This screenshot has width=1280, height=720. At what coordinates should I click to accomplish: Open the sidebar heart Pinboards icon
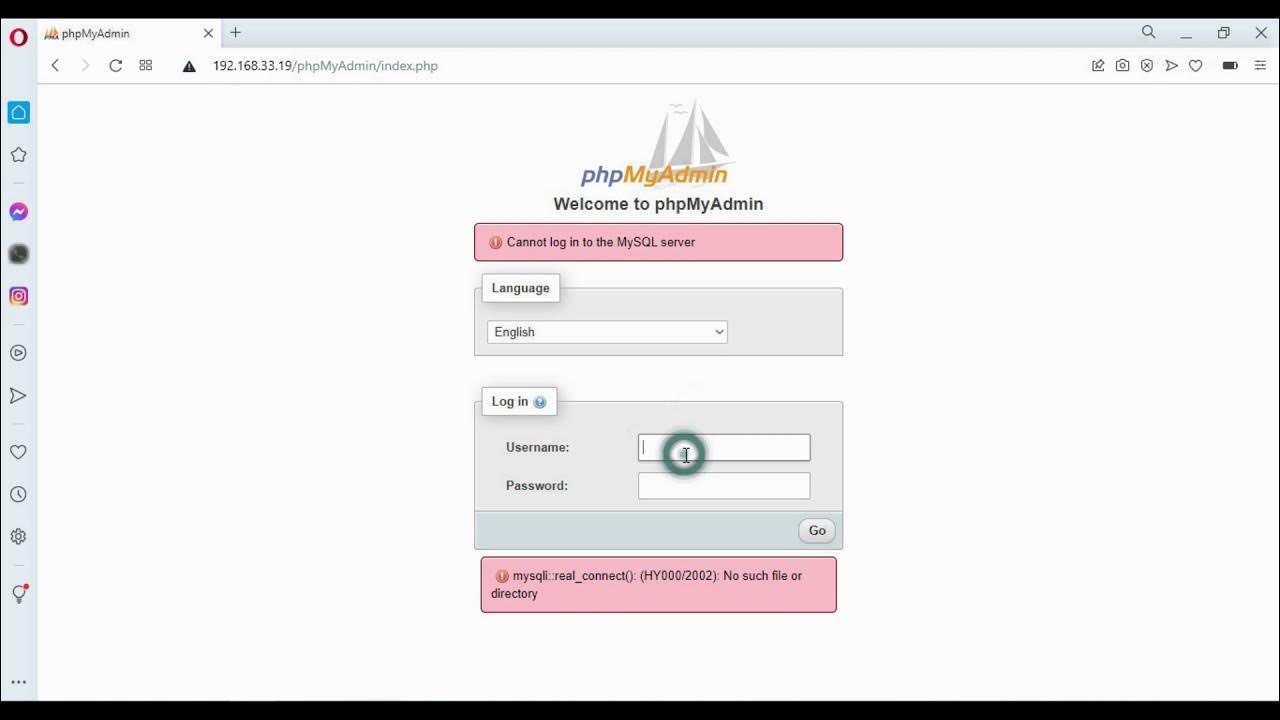pos(18,452)
